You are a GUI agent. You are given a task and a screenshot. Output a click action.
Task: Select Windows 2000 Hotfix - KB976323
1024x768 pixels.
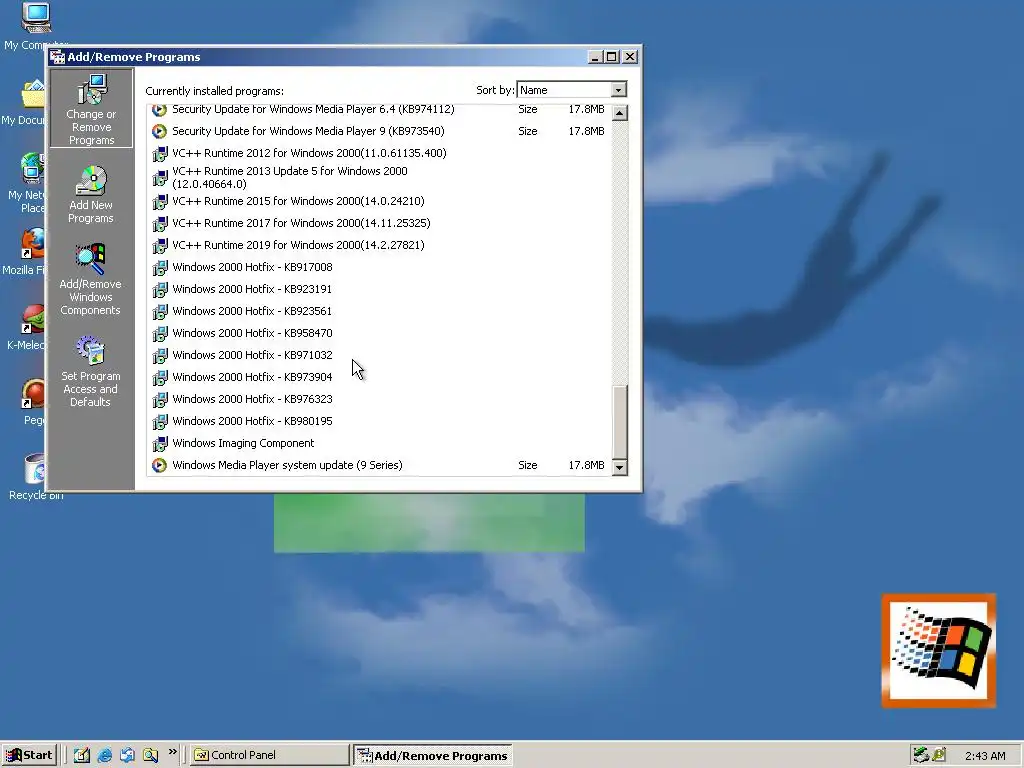[379, 399]
